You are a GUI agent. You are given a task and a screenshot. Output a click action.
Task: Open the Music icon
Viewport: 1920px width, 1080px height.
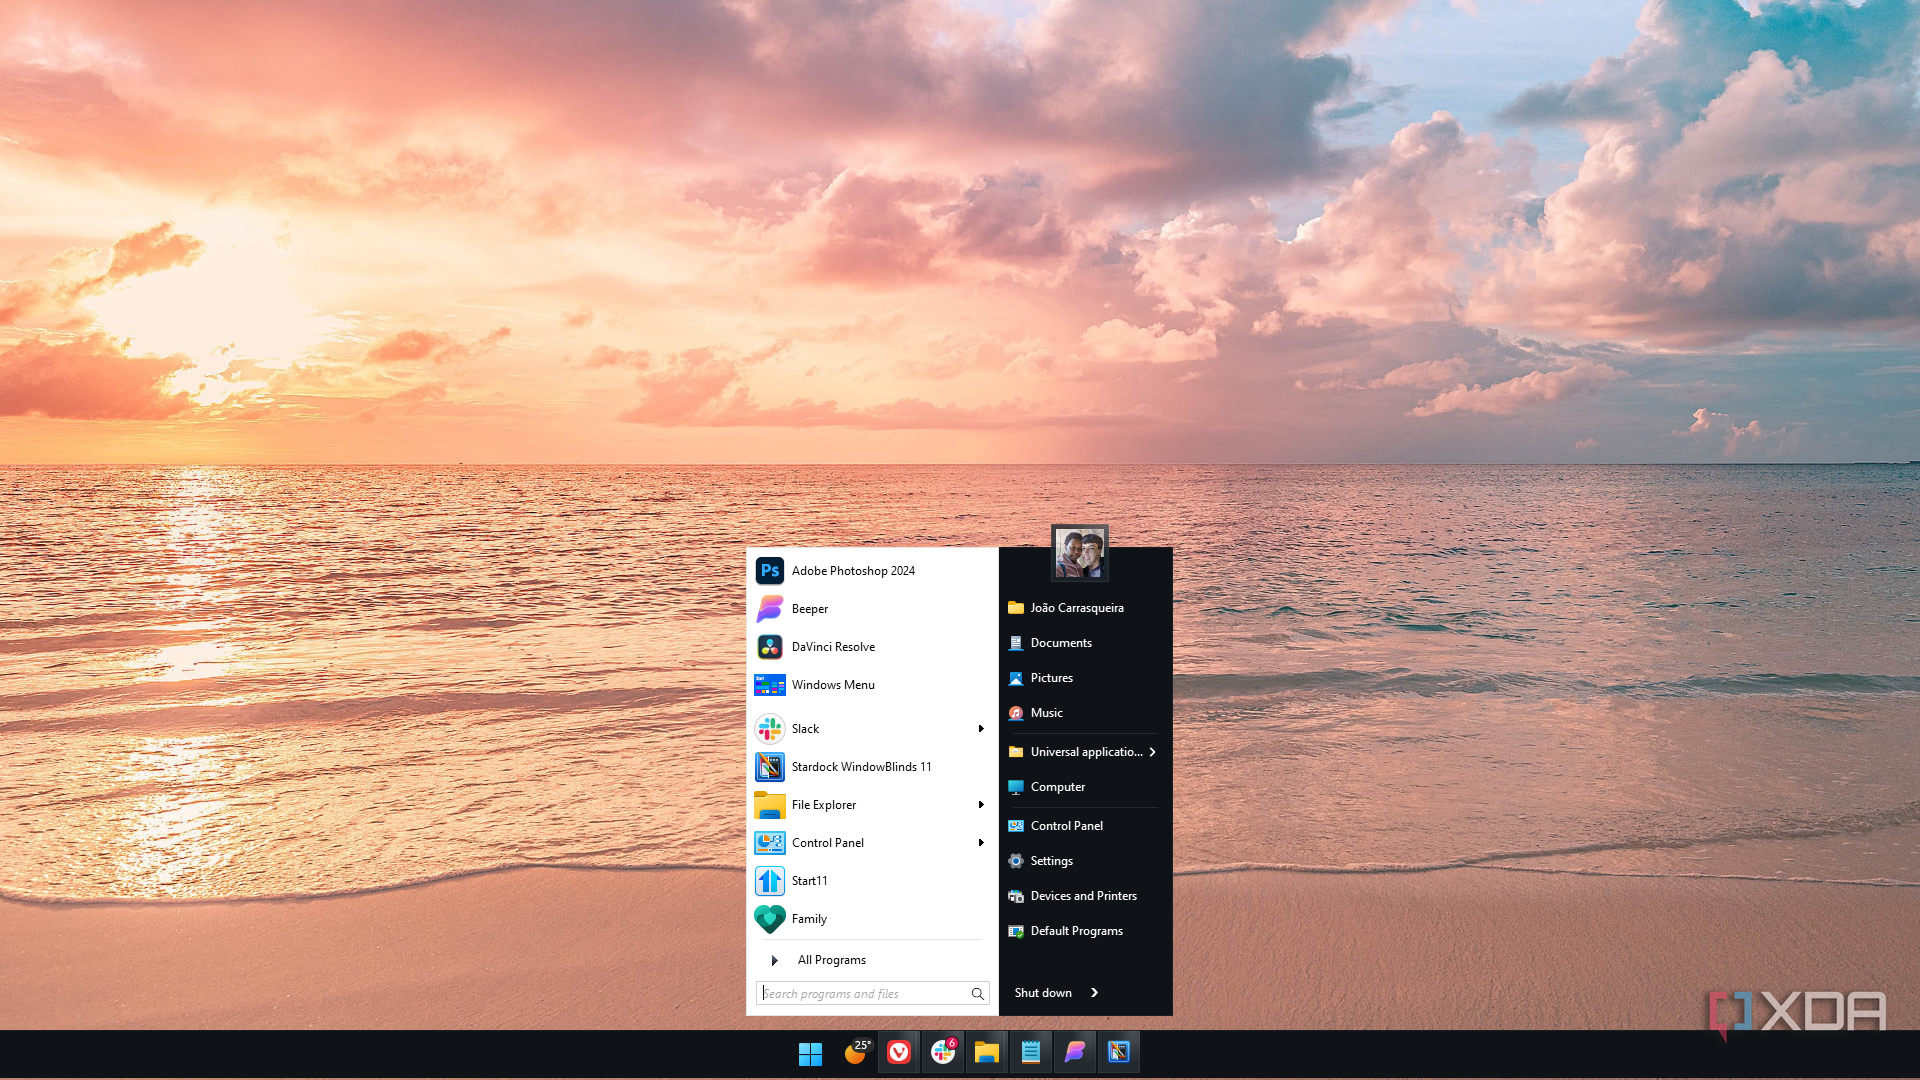click(x=1015, y=713)
